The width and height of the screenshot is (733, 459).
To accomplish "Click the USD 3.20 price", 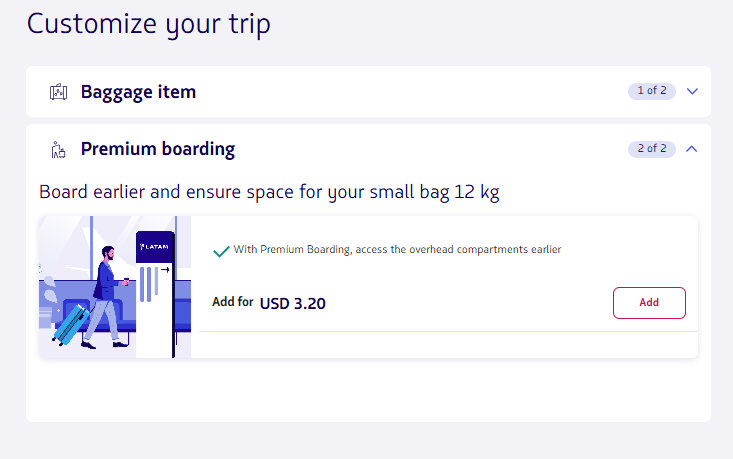I will [x=292, y=303].
